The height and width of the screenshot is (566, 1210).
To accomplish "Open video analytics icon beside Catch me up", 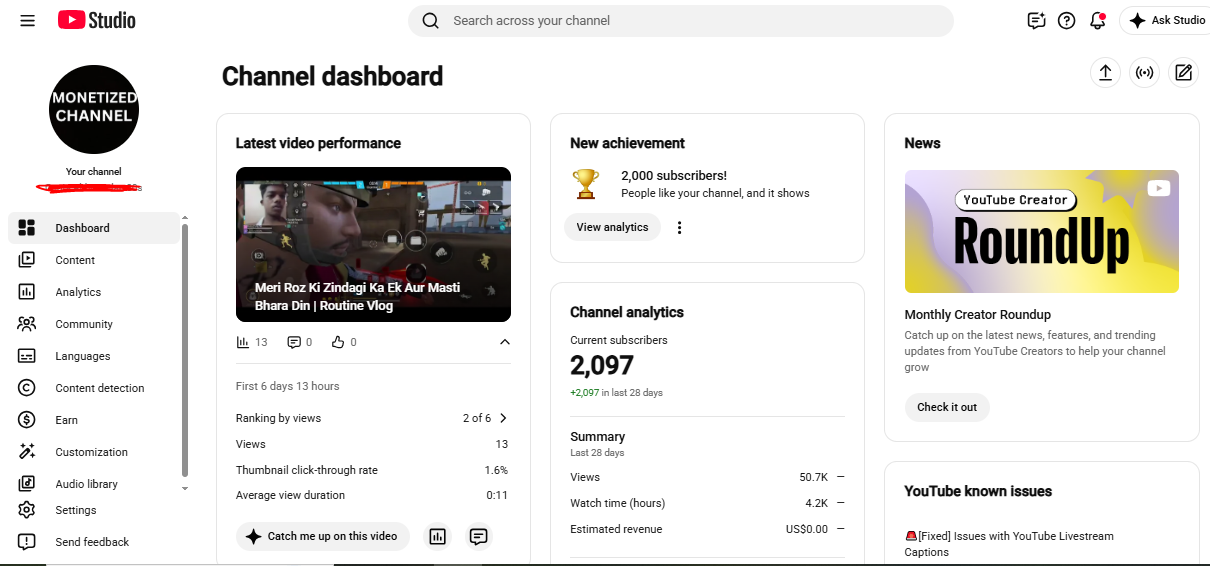I will tap(437, 536).
